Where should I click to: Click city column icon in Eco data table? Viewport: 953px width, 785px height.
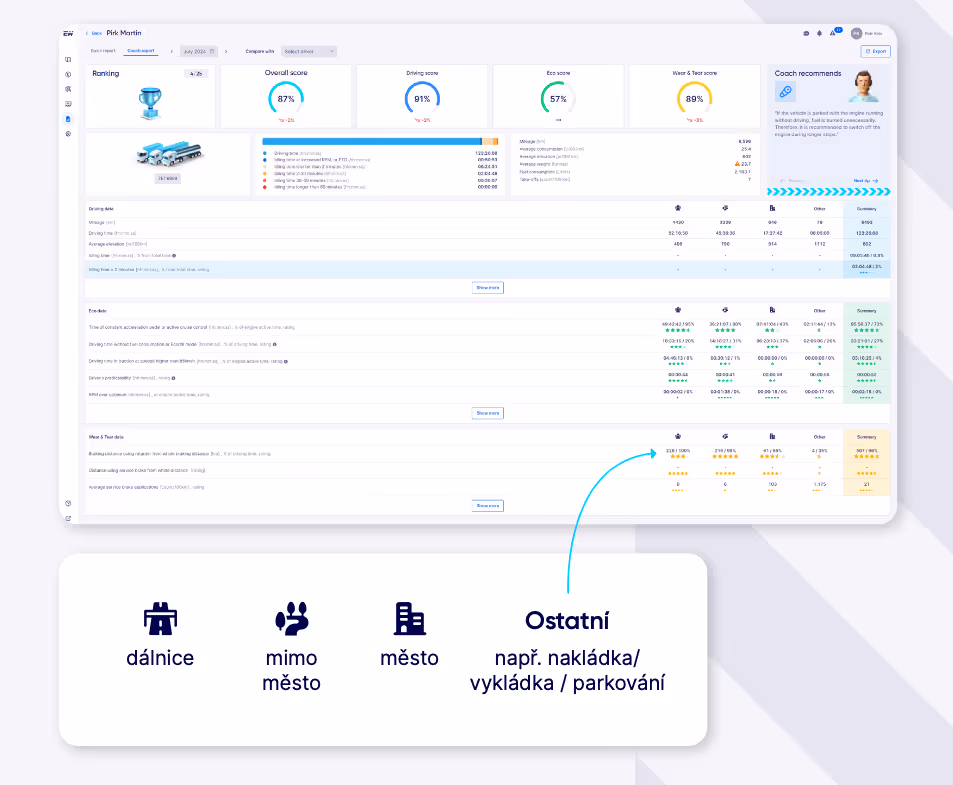click(x=772, y=310)
